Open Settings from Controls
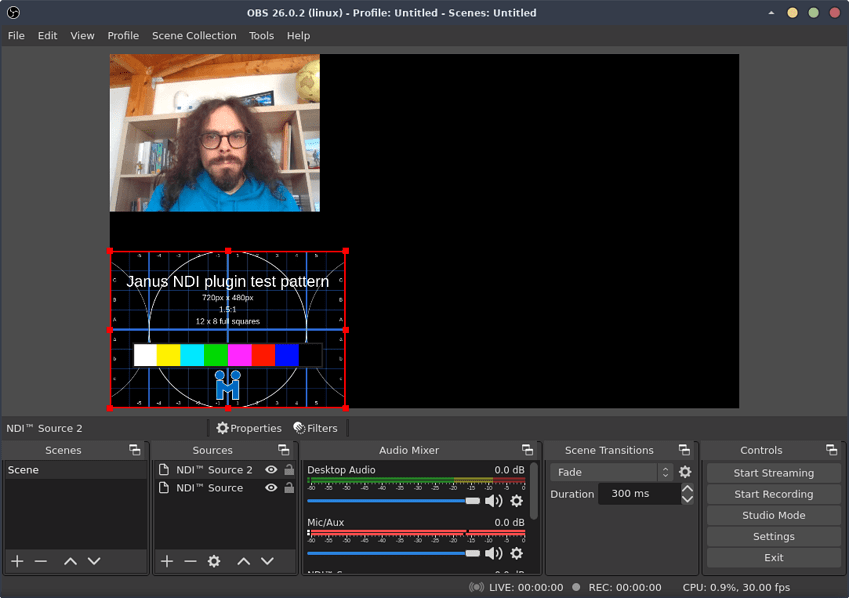This screenshot has height=598, width=849. tap(773, 536)
